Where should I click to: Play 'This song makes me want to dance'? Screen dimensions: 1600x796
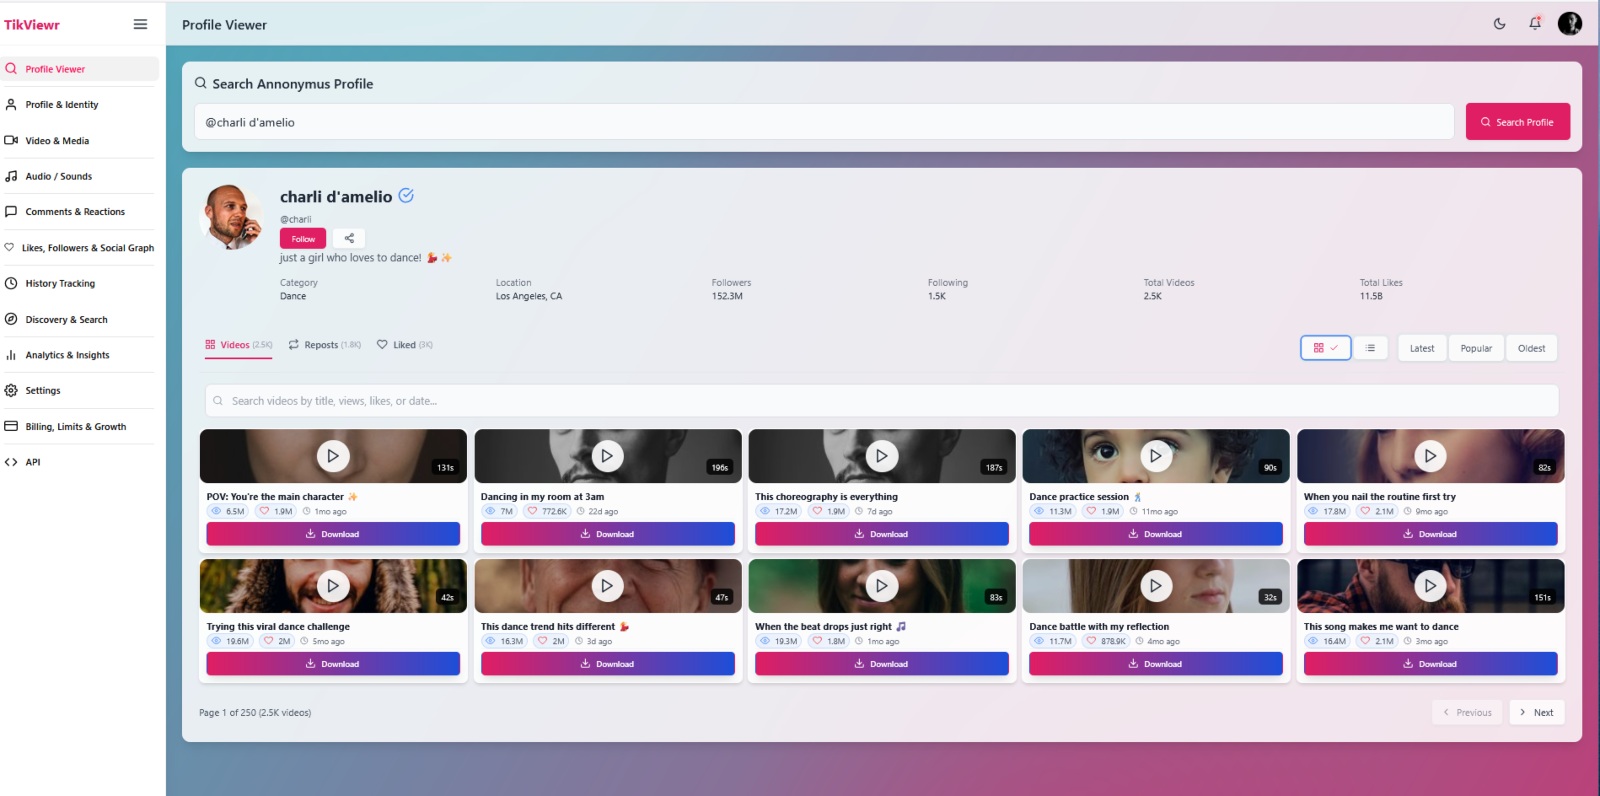[x=1430, y=586]
